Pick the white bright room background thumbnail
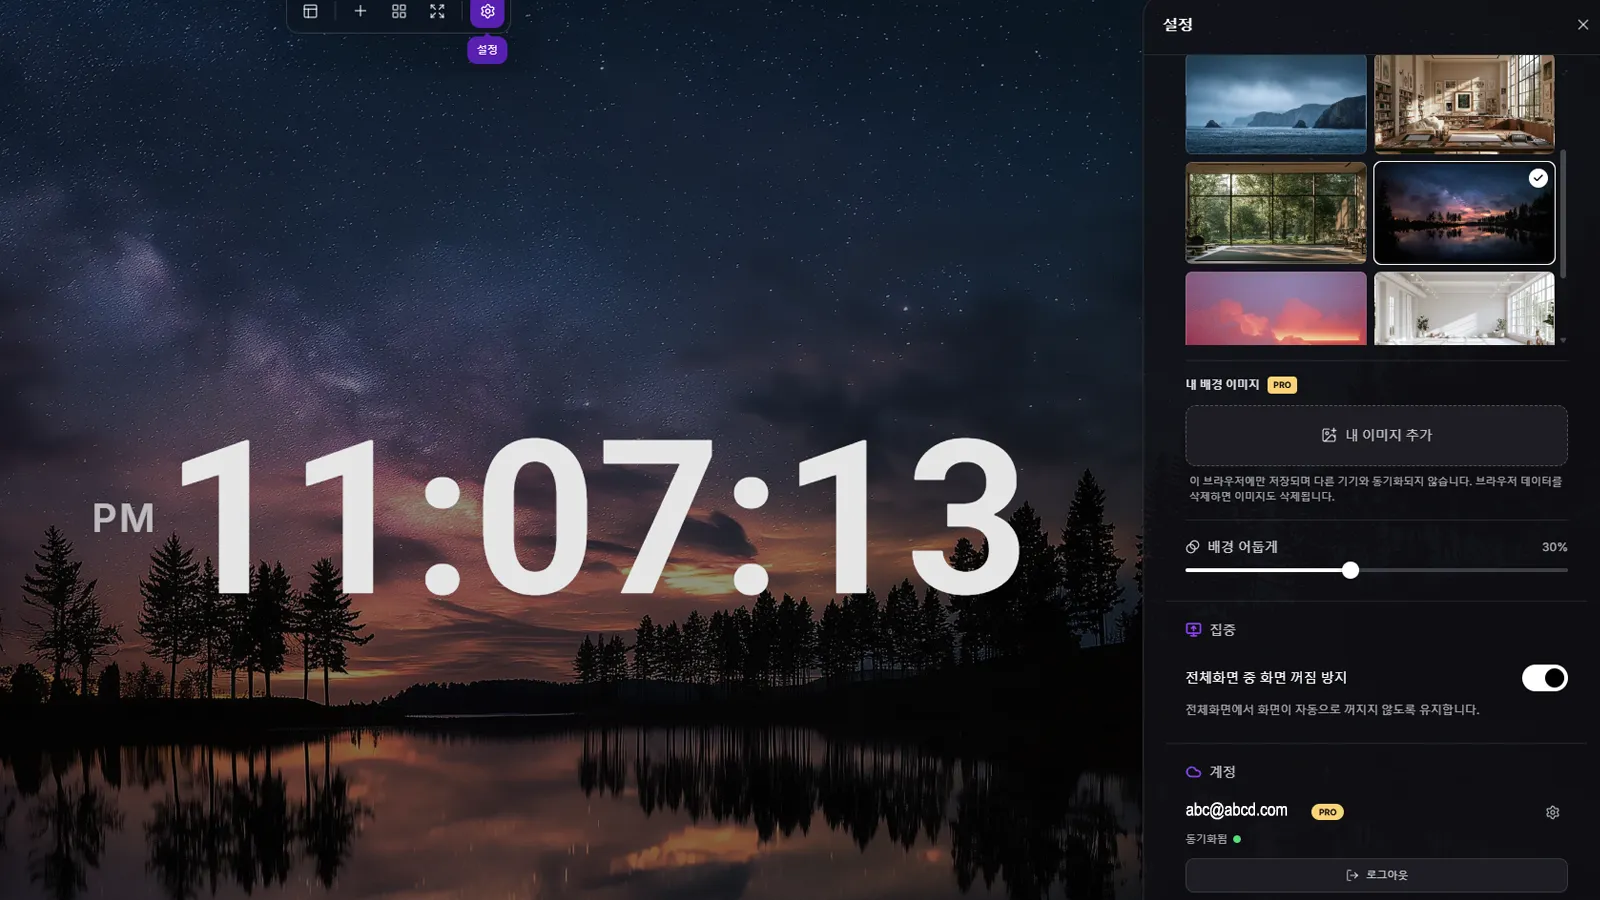This screenshot has width=1600, height=900. coord(1464,308)
